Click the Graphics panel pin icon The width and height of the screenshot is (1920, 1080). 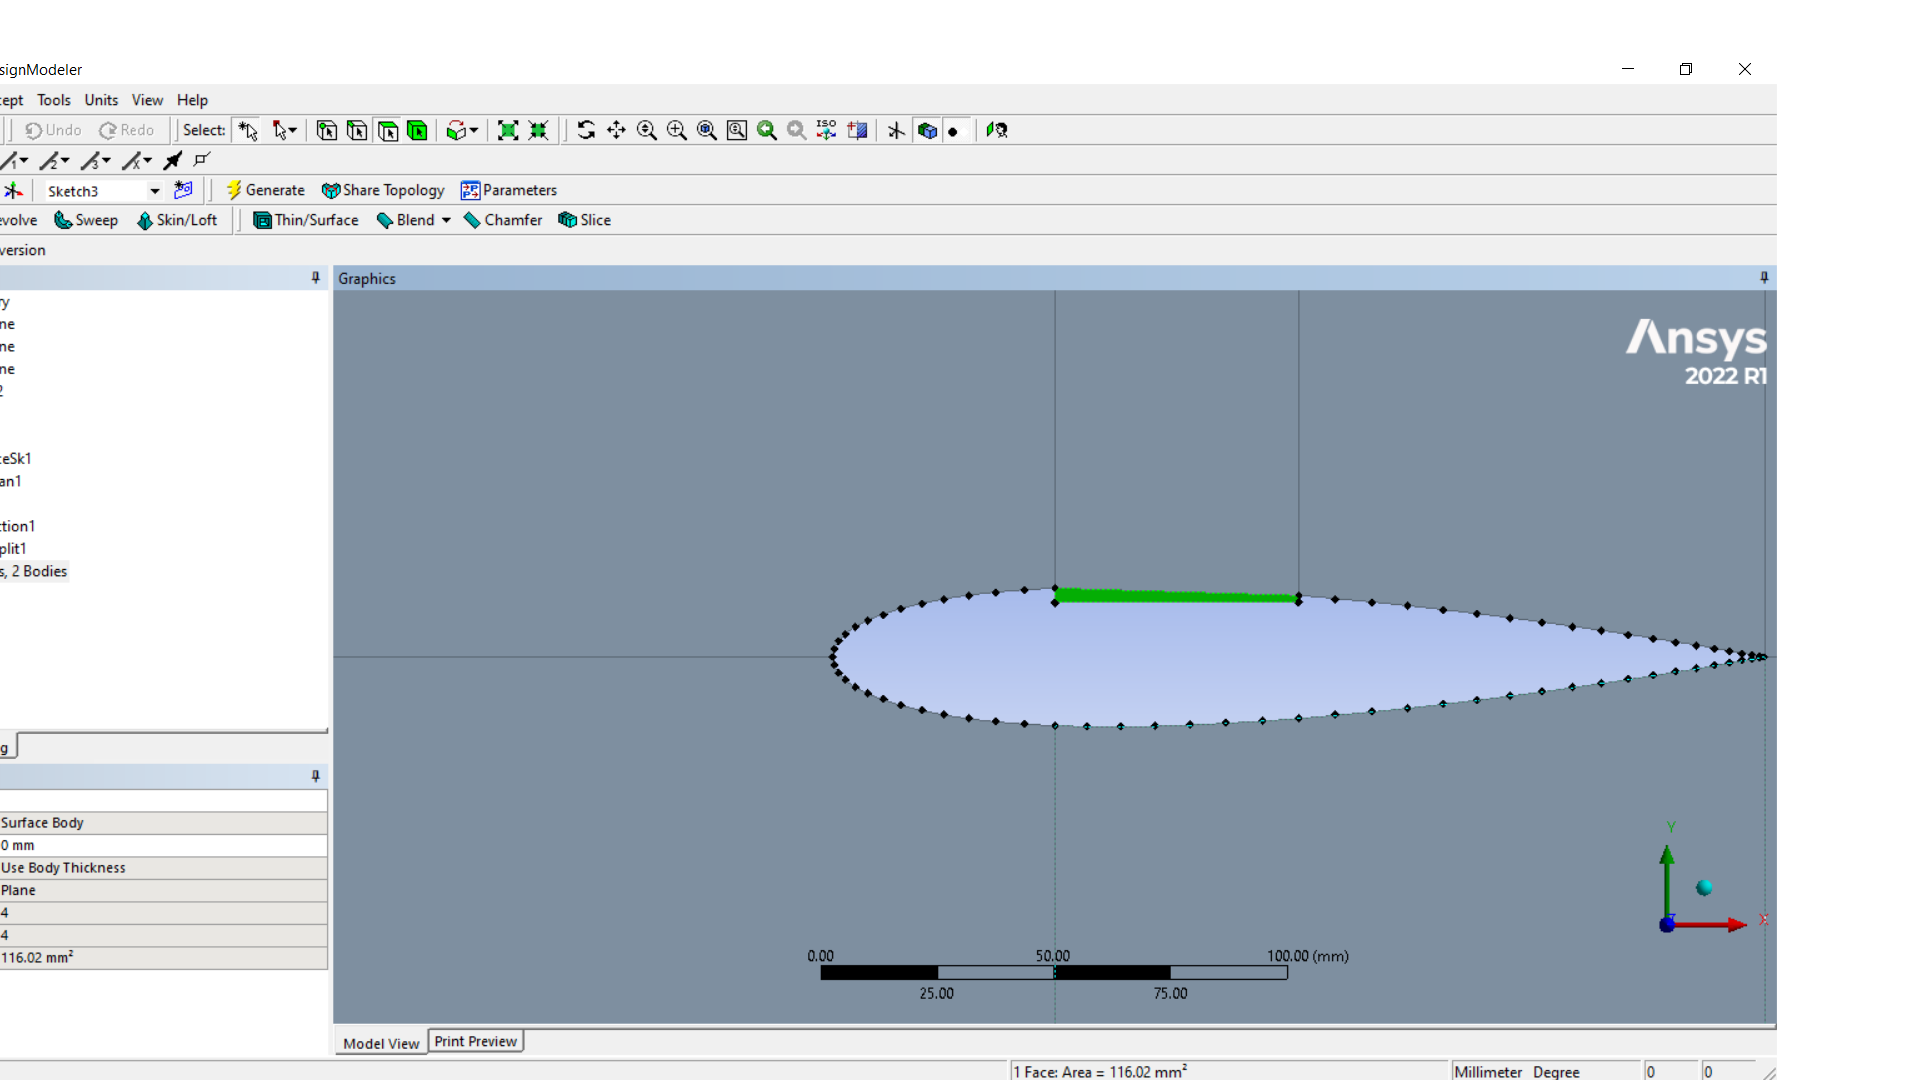[1764, 278]
